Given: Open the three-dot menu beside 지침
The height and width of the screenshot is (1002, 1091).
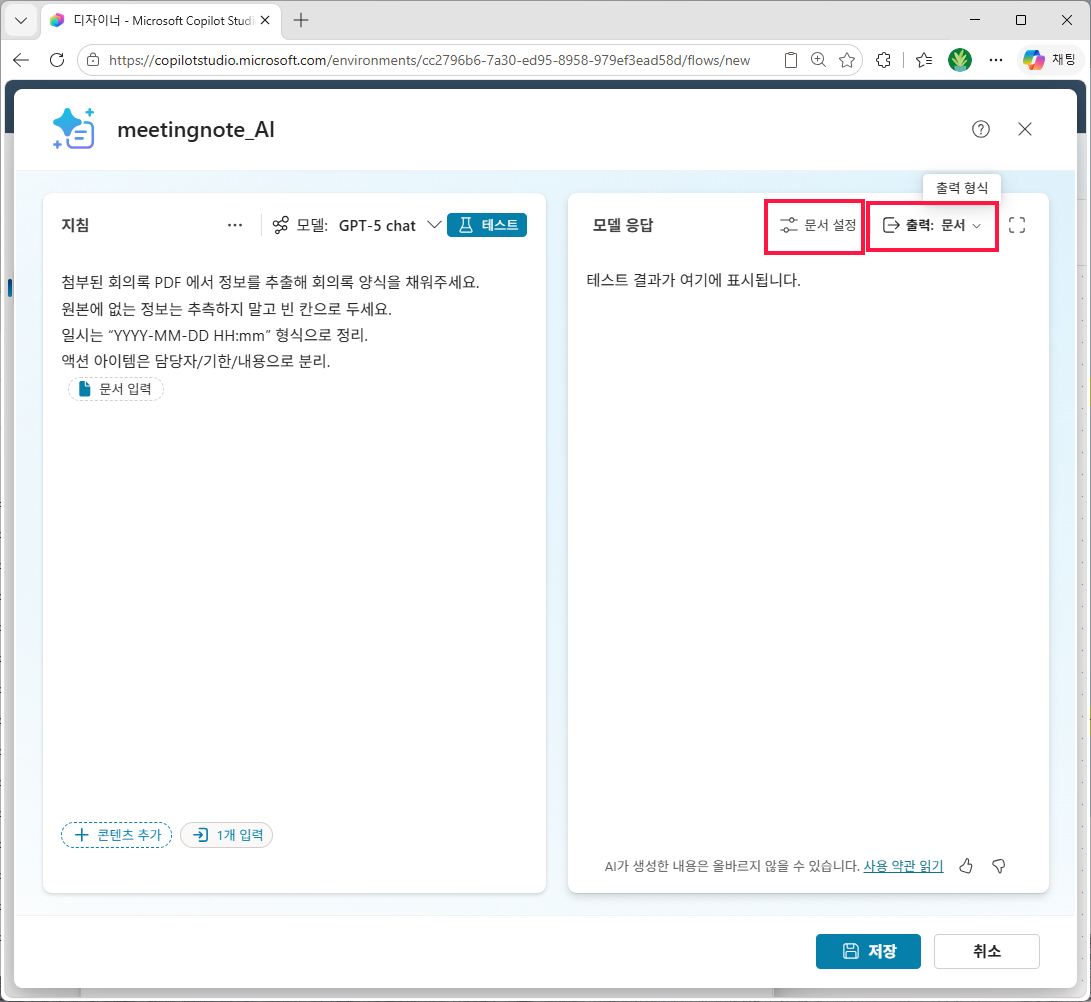Looking at the screenshot, I should [x=235, y=225].
